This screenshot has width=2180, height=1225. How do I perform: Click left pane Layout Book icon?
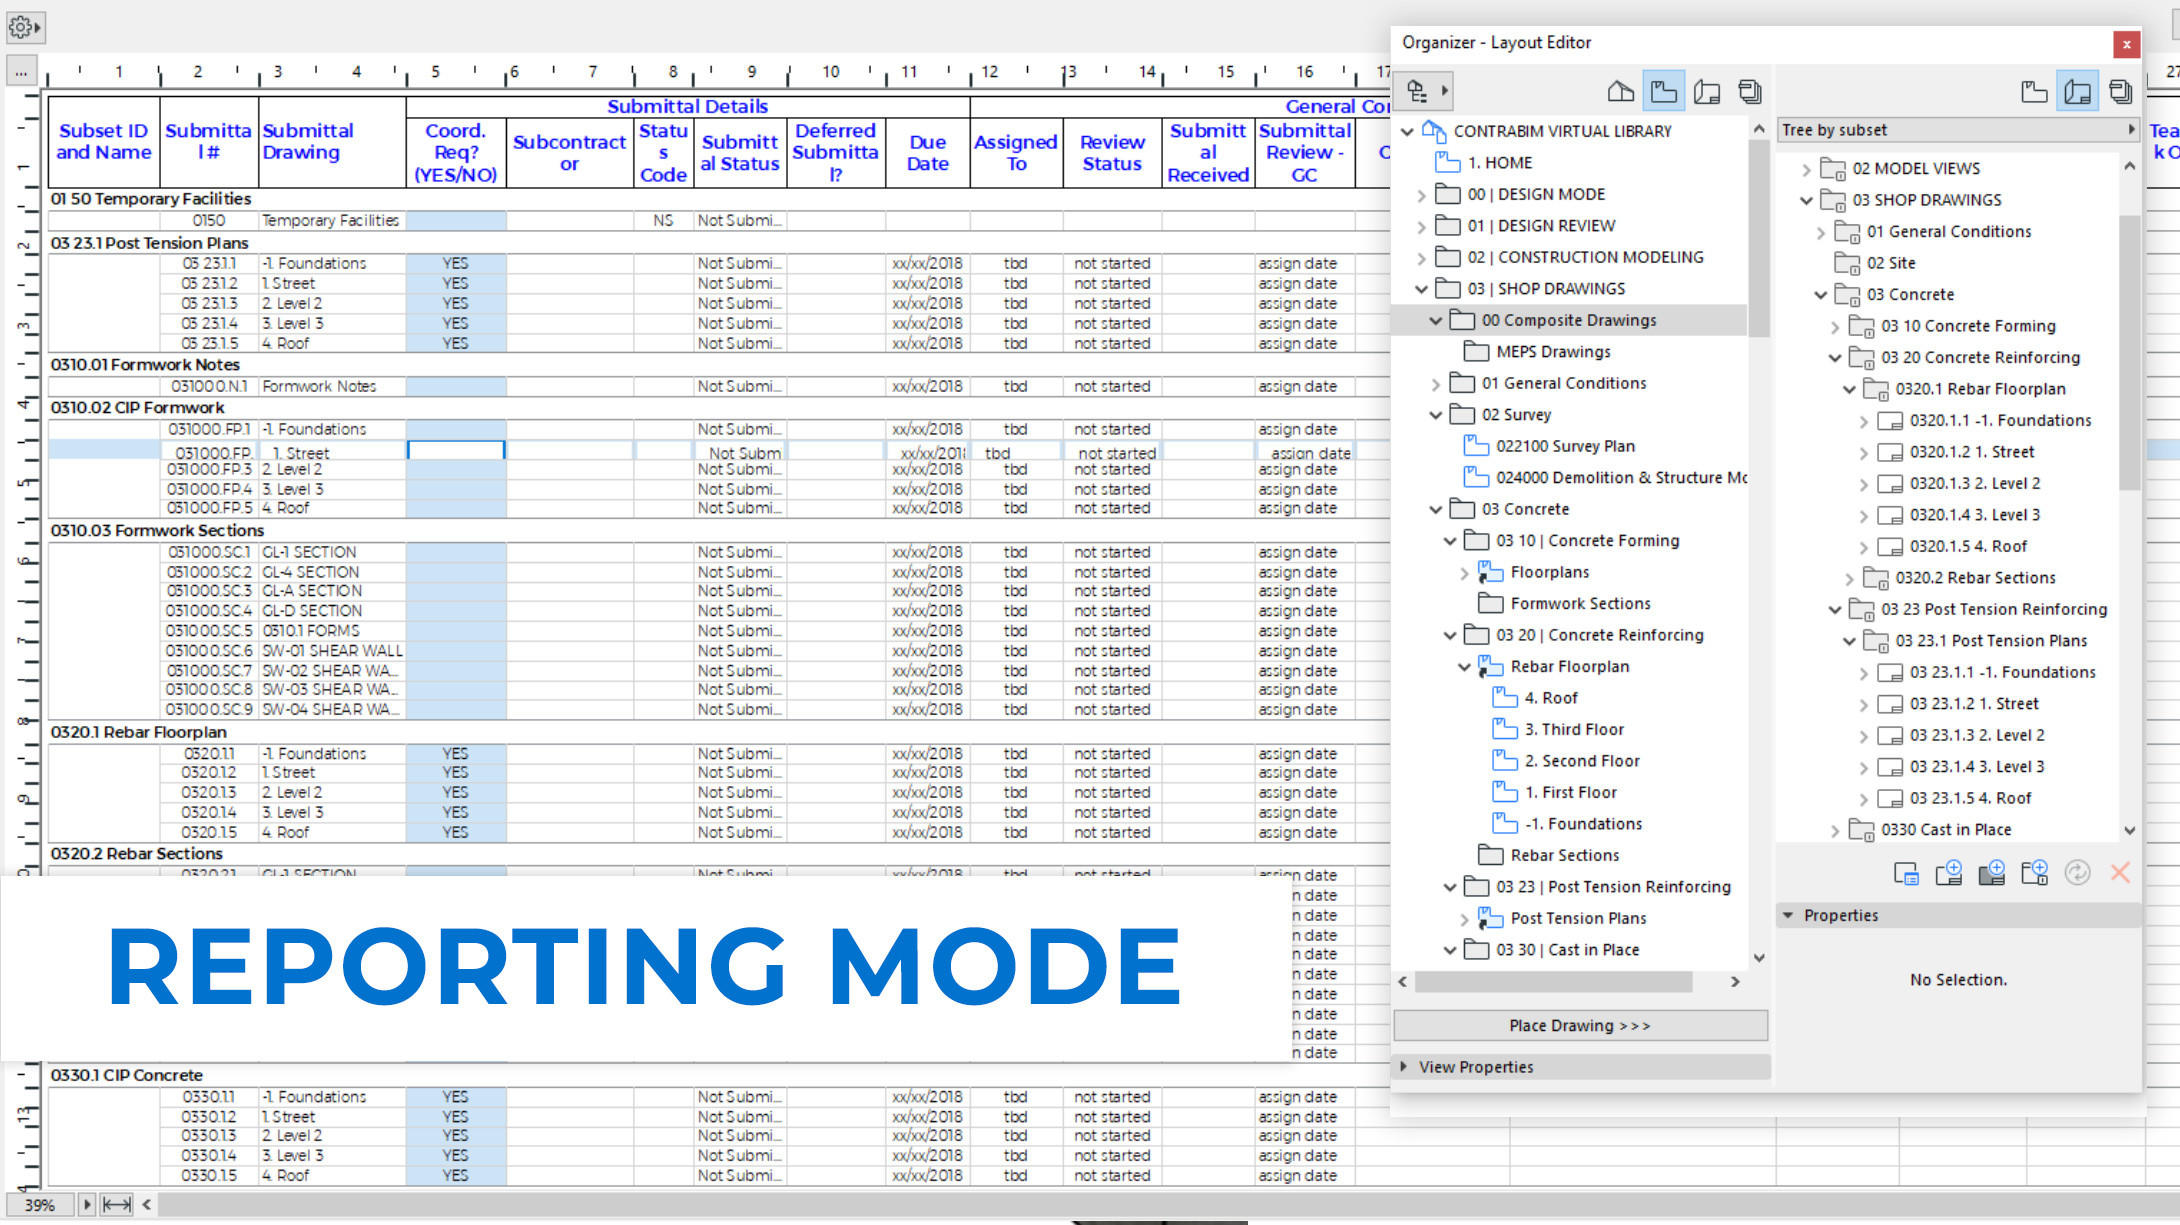(1707, 92)
